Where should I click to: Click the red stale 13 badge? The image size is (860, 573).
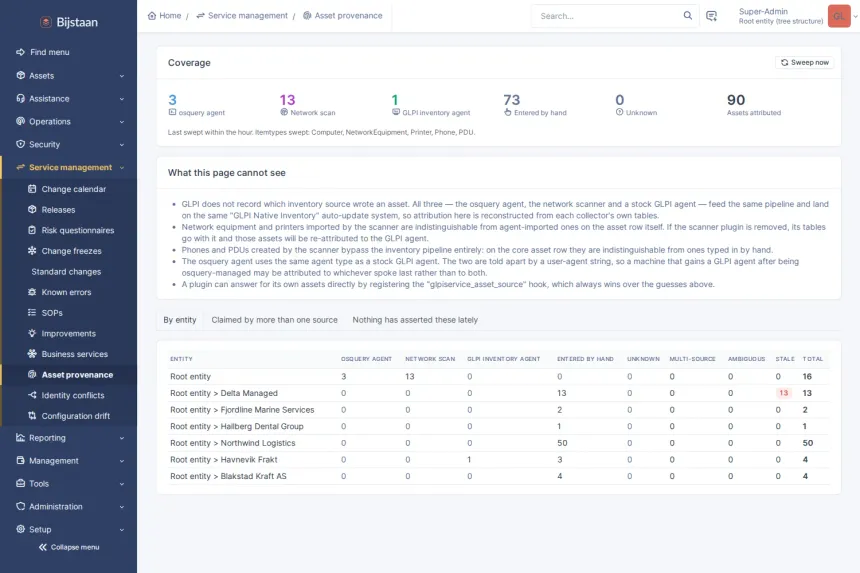(783, 393)
